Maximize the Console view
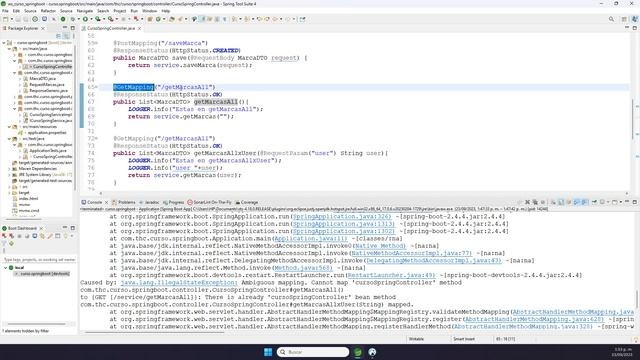 (635, 202)
